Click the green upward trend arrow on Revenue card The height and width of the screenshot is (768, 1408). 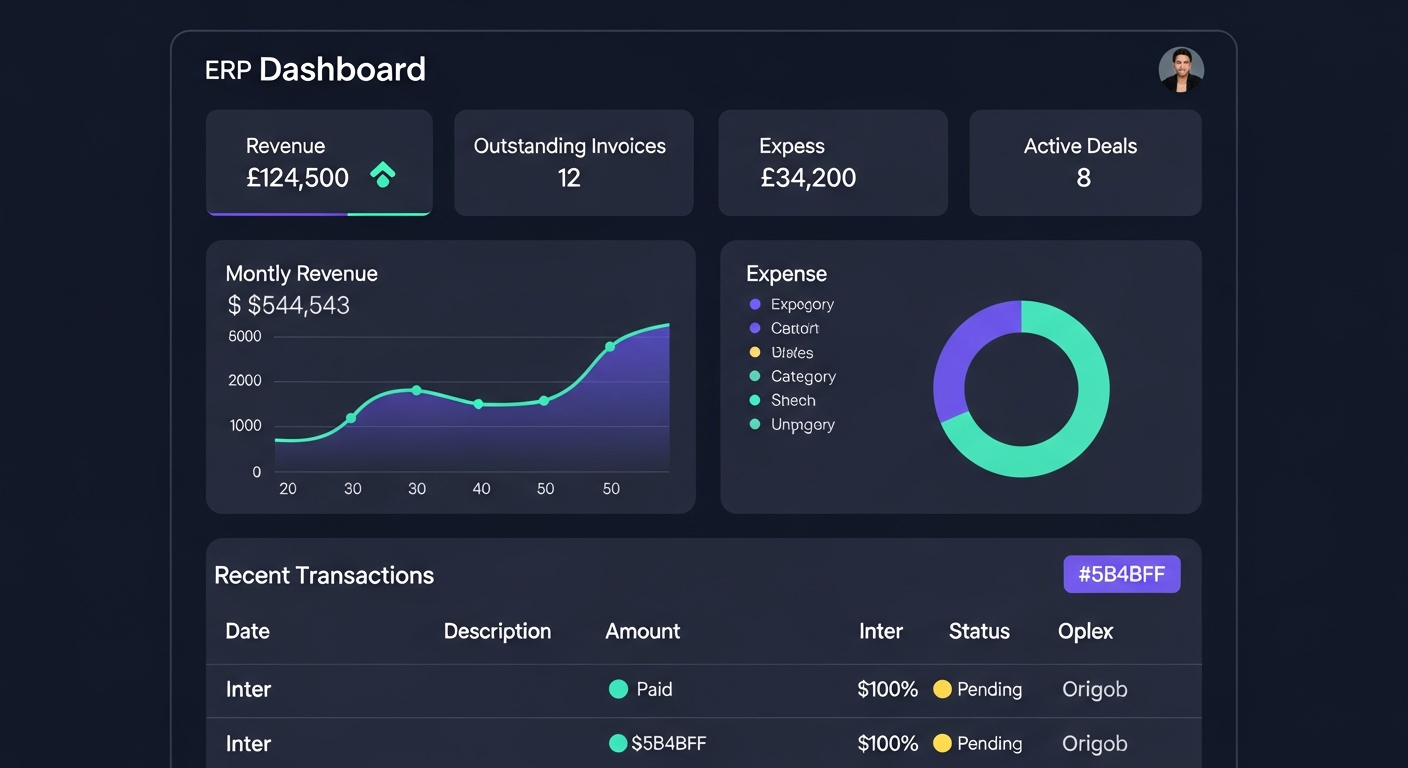(x=383, y=174)
